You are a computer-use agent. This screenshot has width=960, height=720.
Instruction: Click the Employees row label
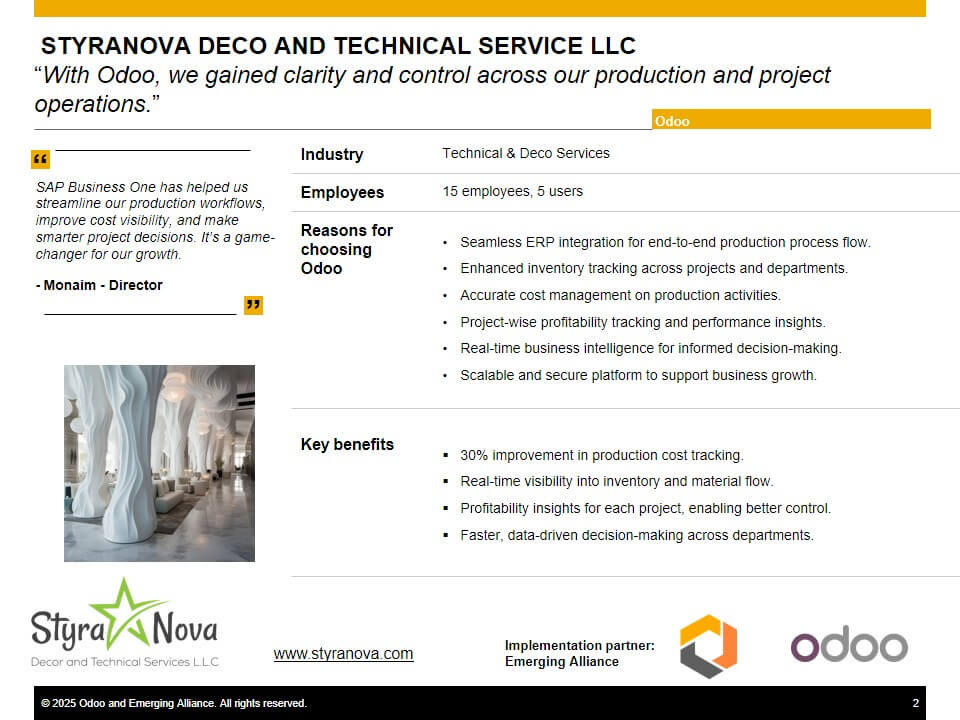pyautogui.click(x=342, y=192)
